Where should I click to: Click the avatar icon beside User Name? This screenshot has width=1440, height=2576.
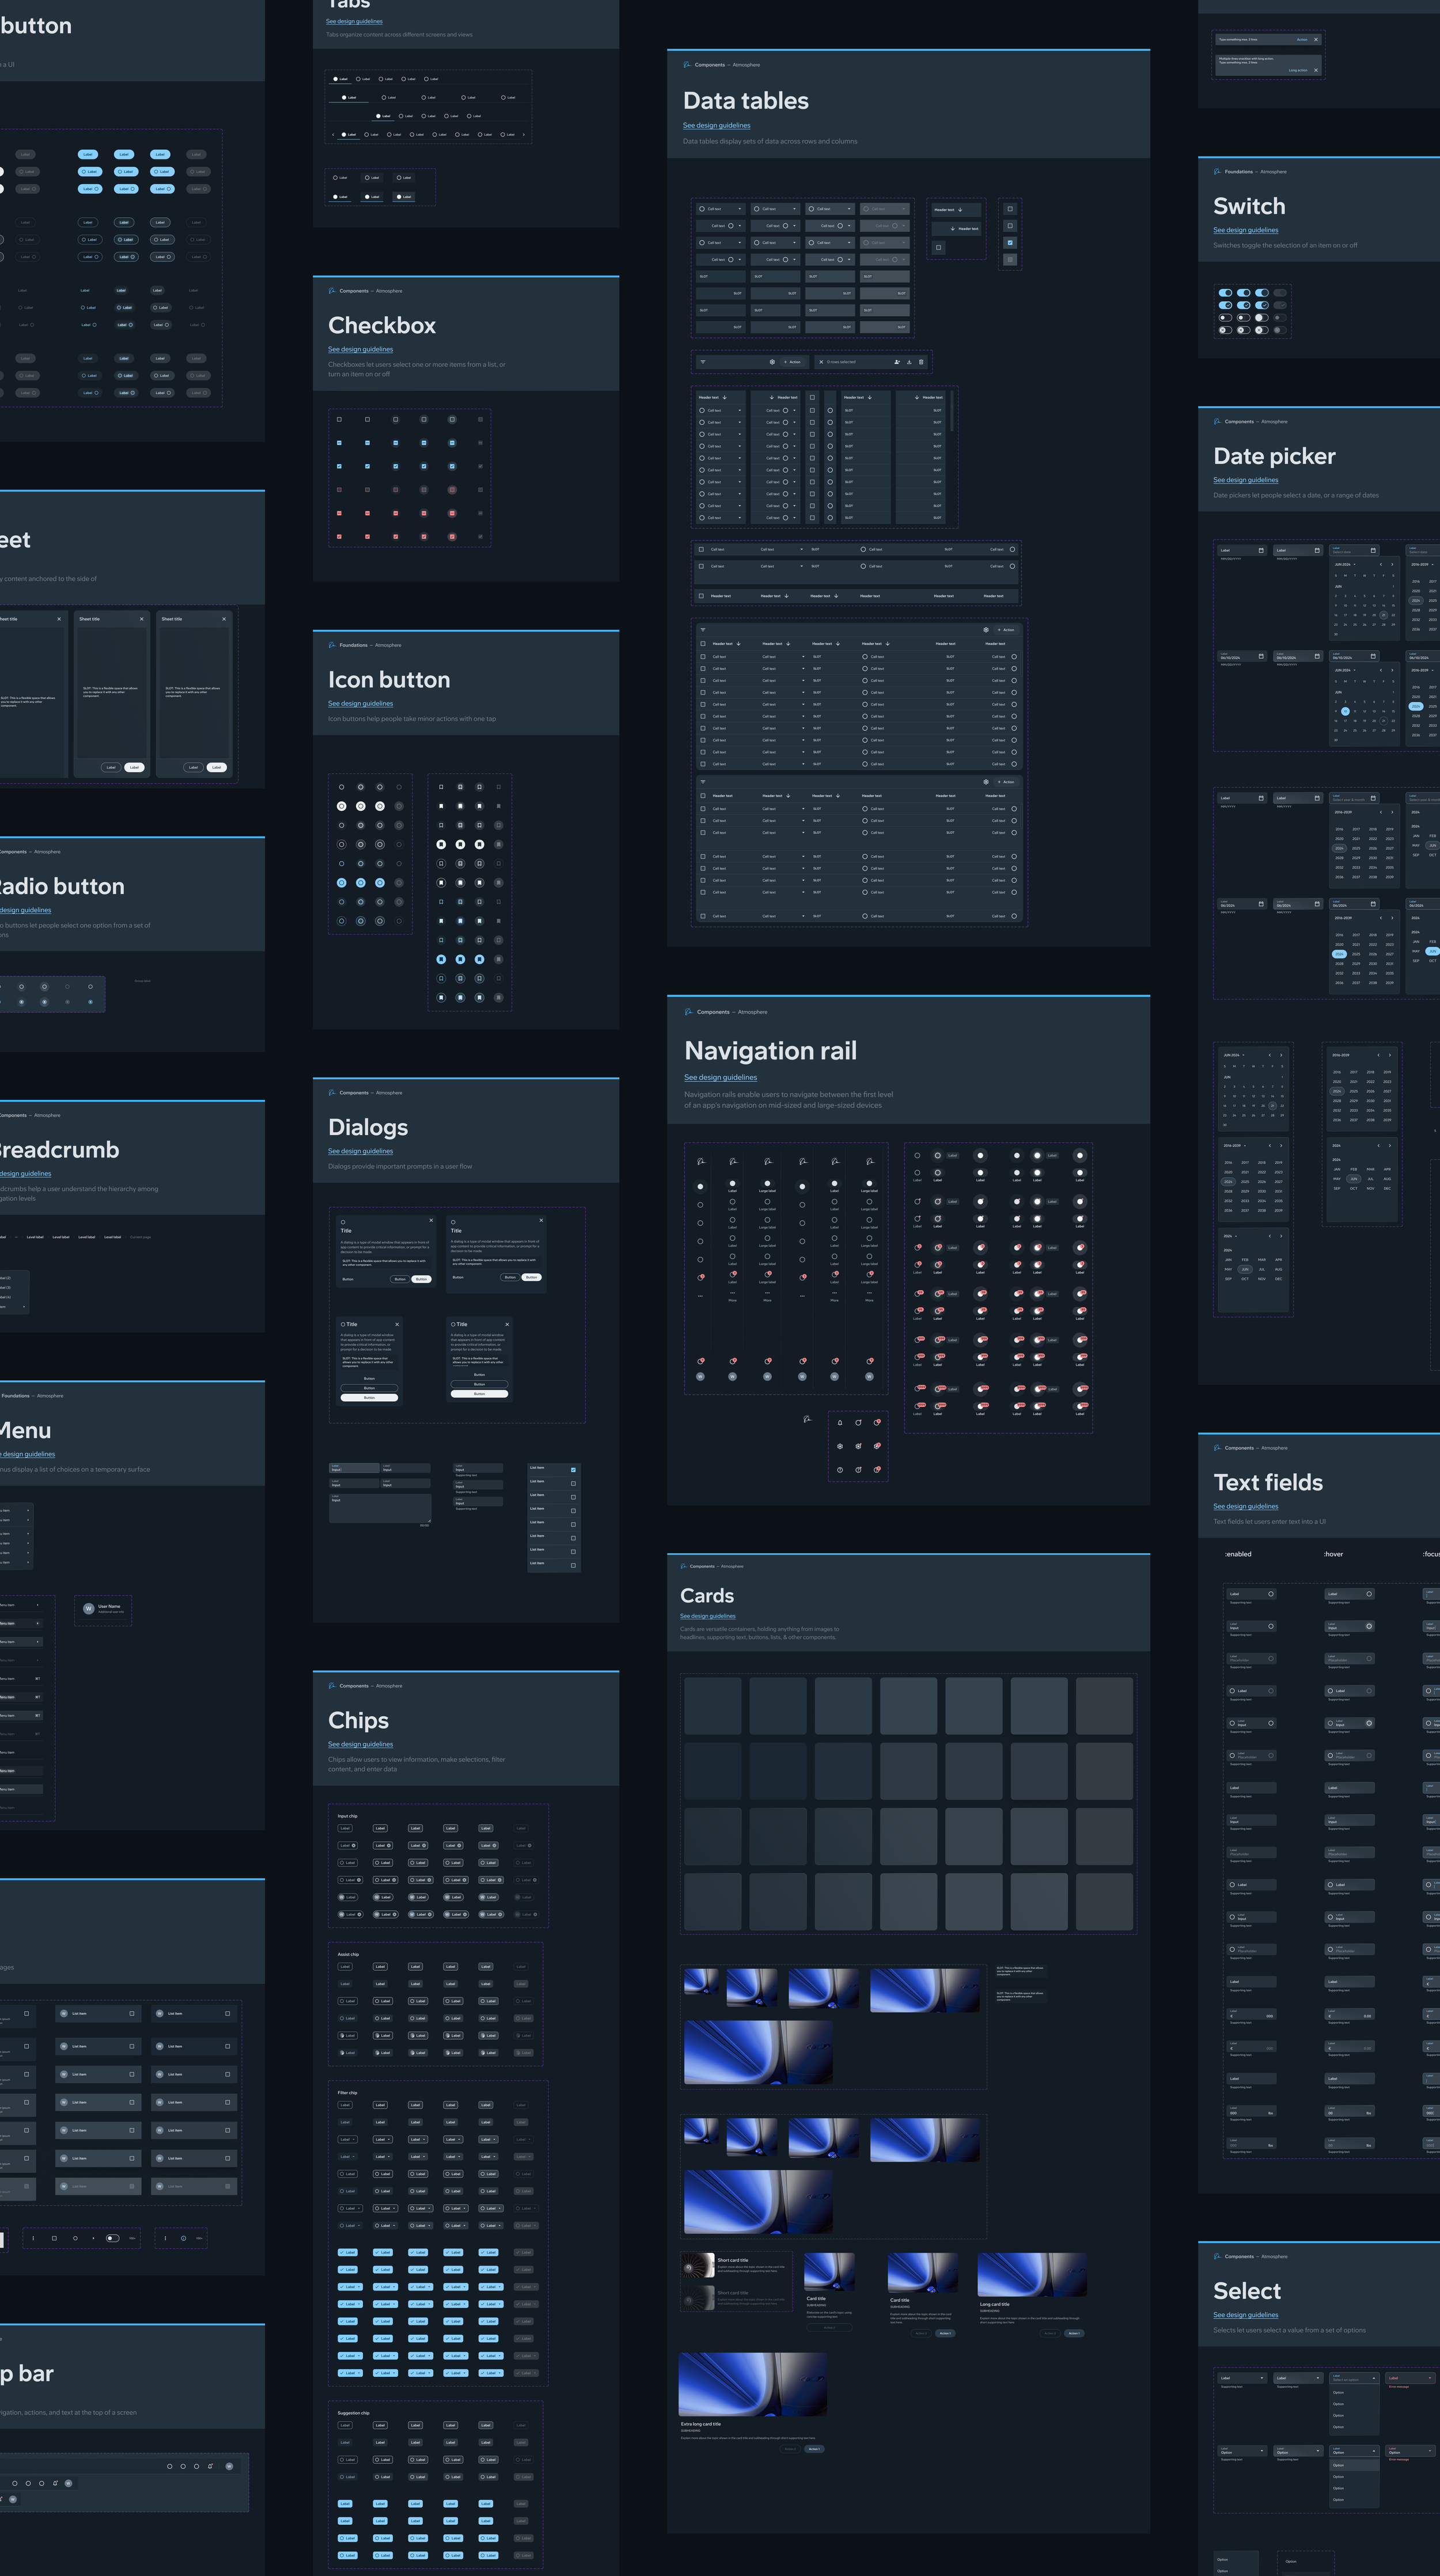coord(89,1609)
